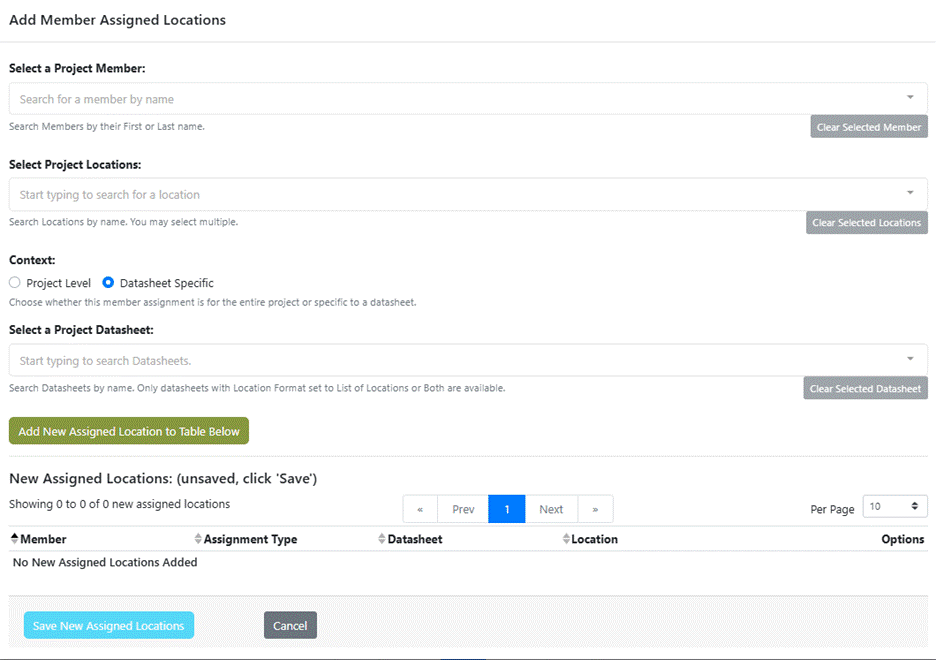Click the Cancel button

tap(290, 626)
